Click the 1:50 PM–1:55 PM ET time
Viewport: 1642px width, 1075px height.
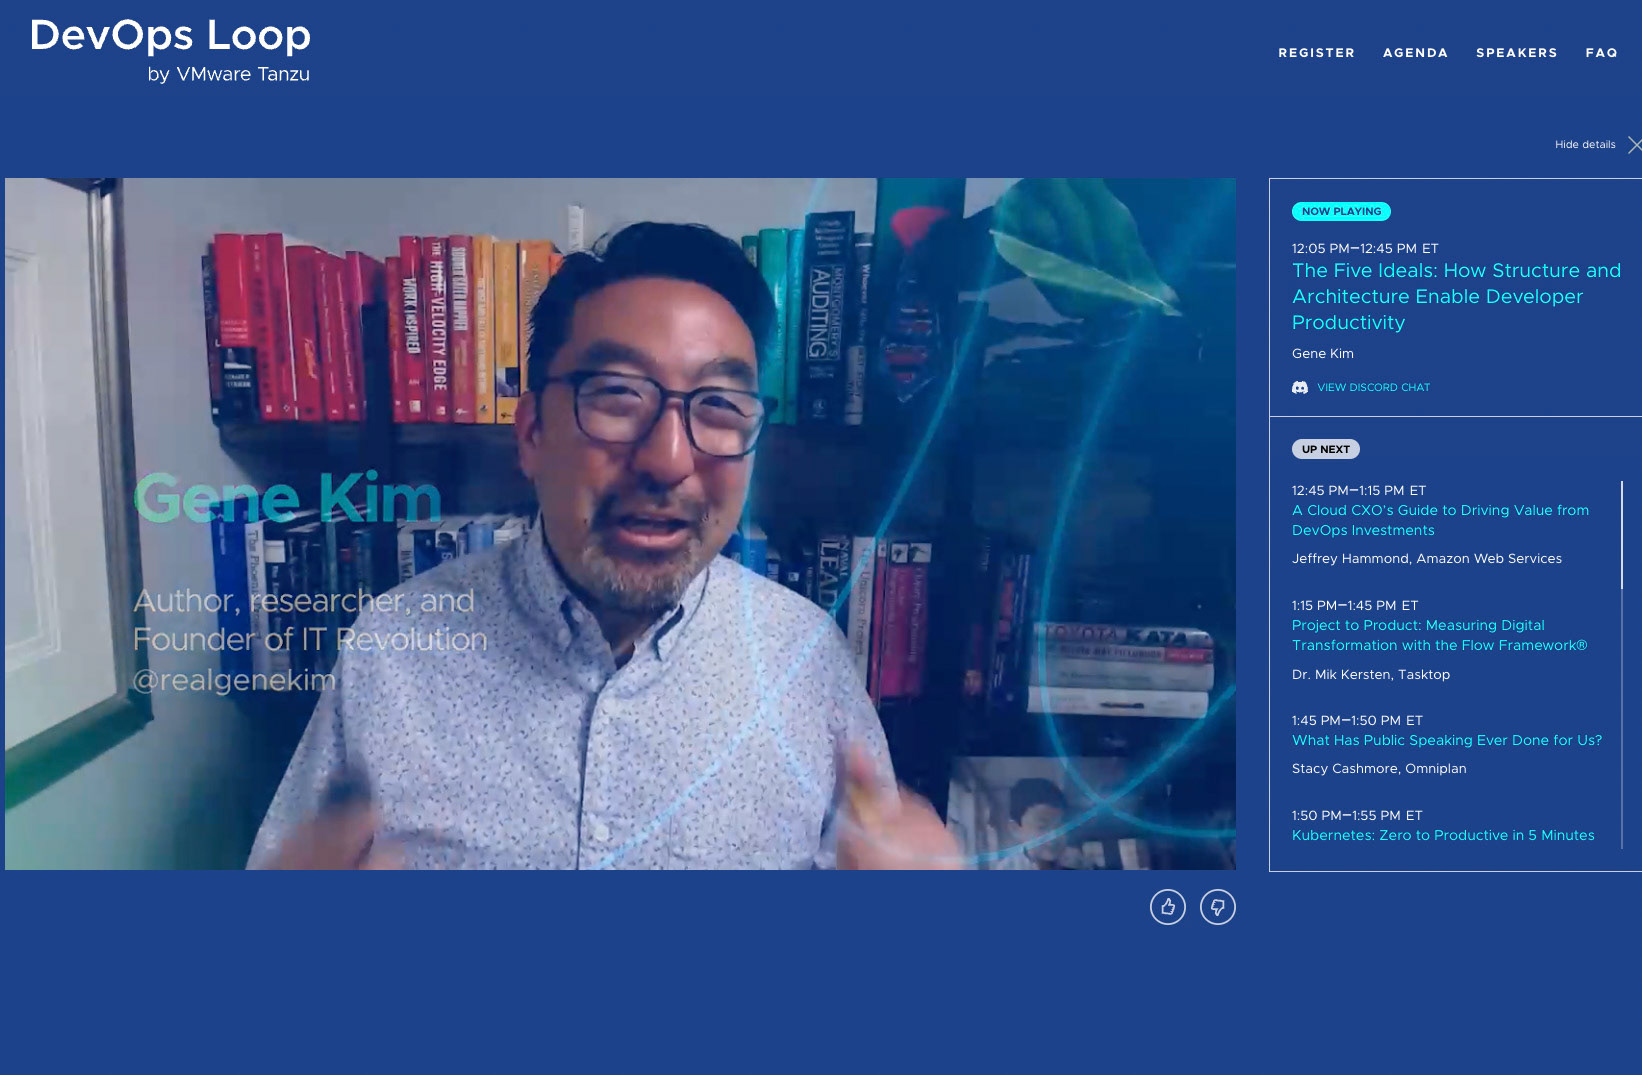pyautogui.click(x=1356, y=815)
